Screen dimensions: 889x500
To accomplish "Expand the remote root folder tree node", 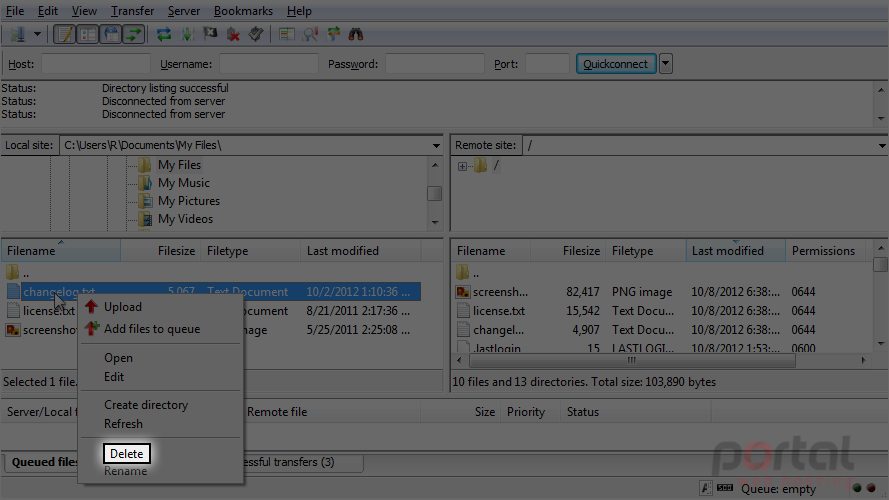I will 463,166.
